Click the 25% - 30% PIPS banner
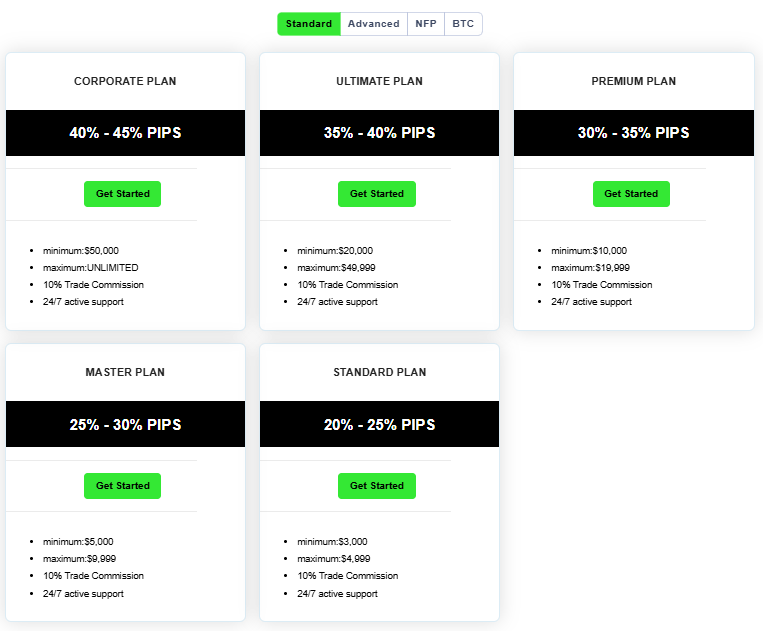The height and width of the screenshot is (631, 763). pos(125,424)
